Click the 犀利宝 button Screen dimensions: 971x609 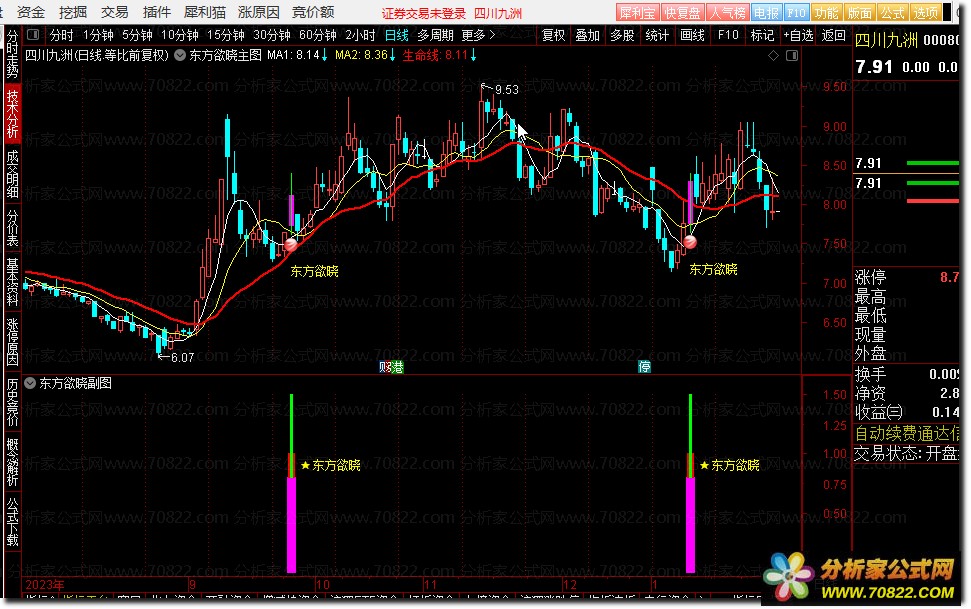tap(637, 12)
